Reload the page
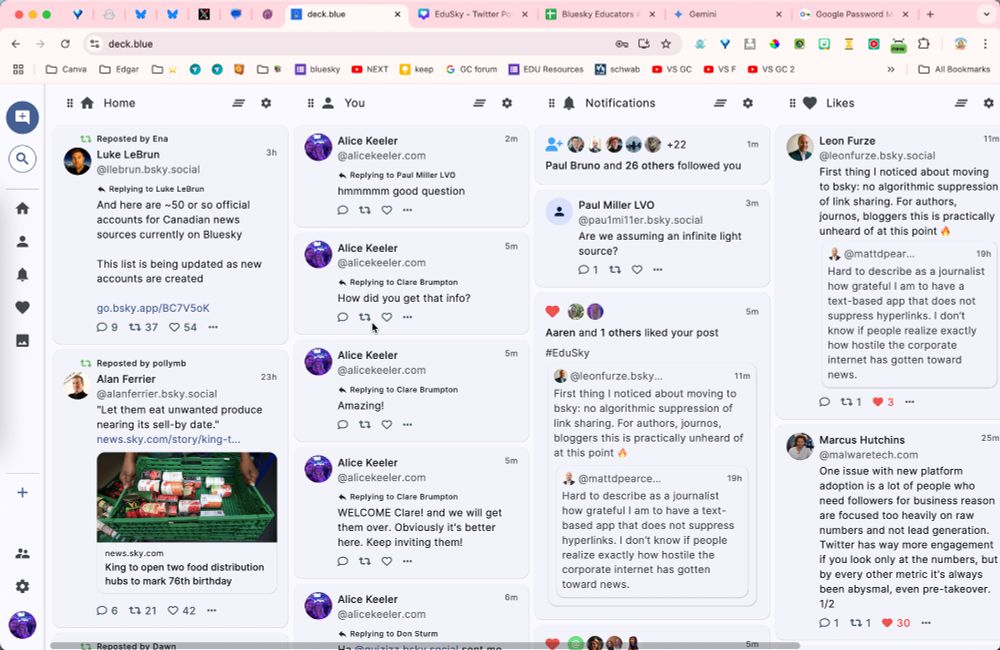This screenshot has width=1000, height=650. point(65,44)
